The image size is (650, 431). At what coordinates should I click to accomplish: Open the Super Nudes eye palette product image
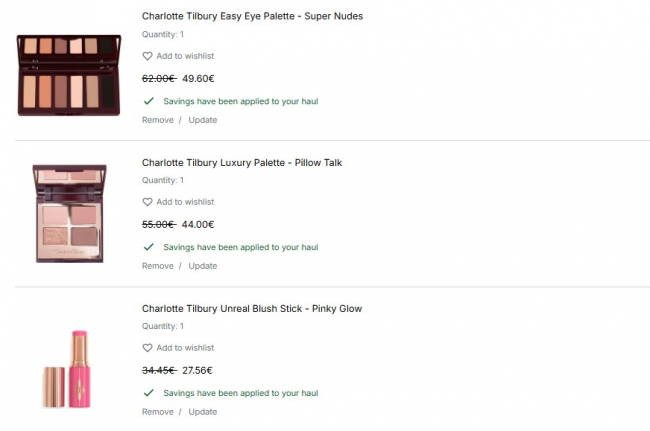[x=69, y=74]
